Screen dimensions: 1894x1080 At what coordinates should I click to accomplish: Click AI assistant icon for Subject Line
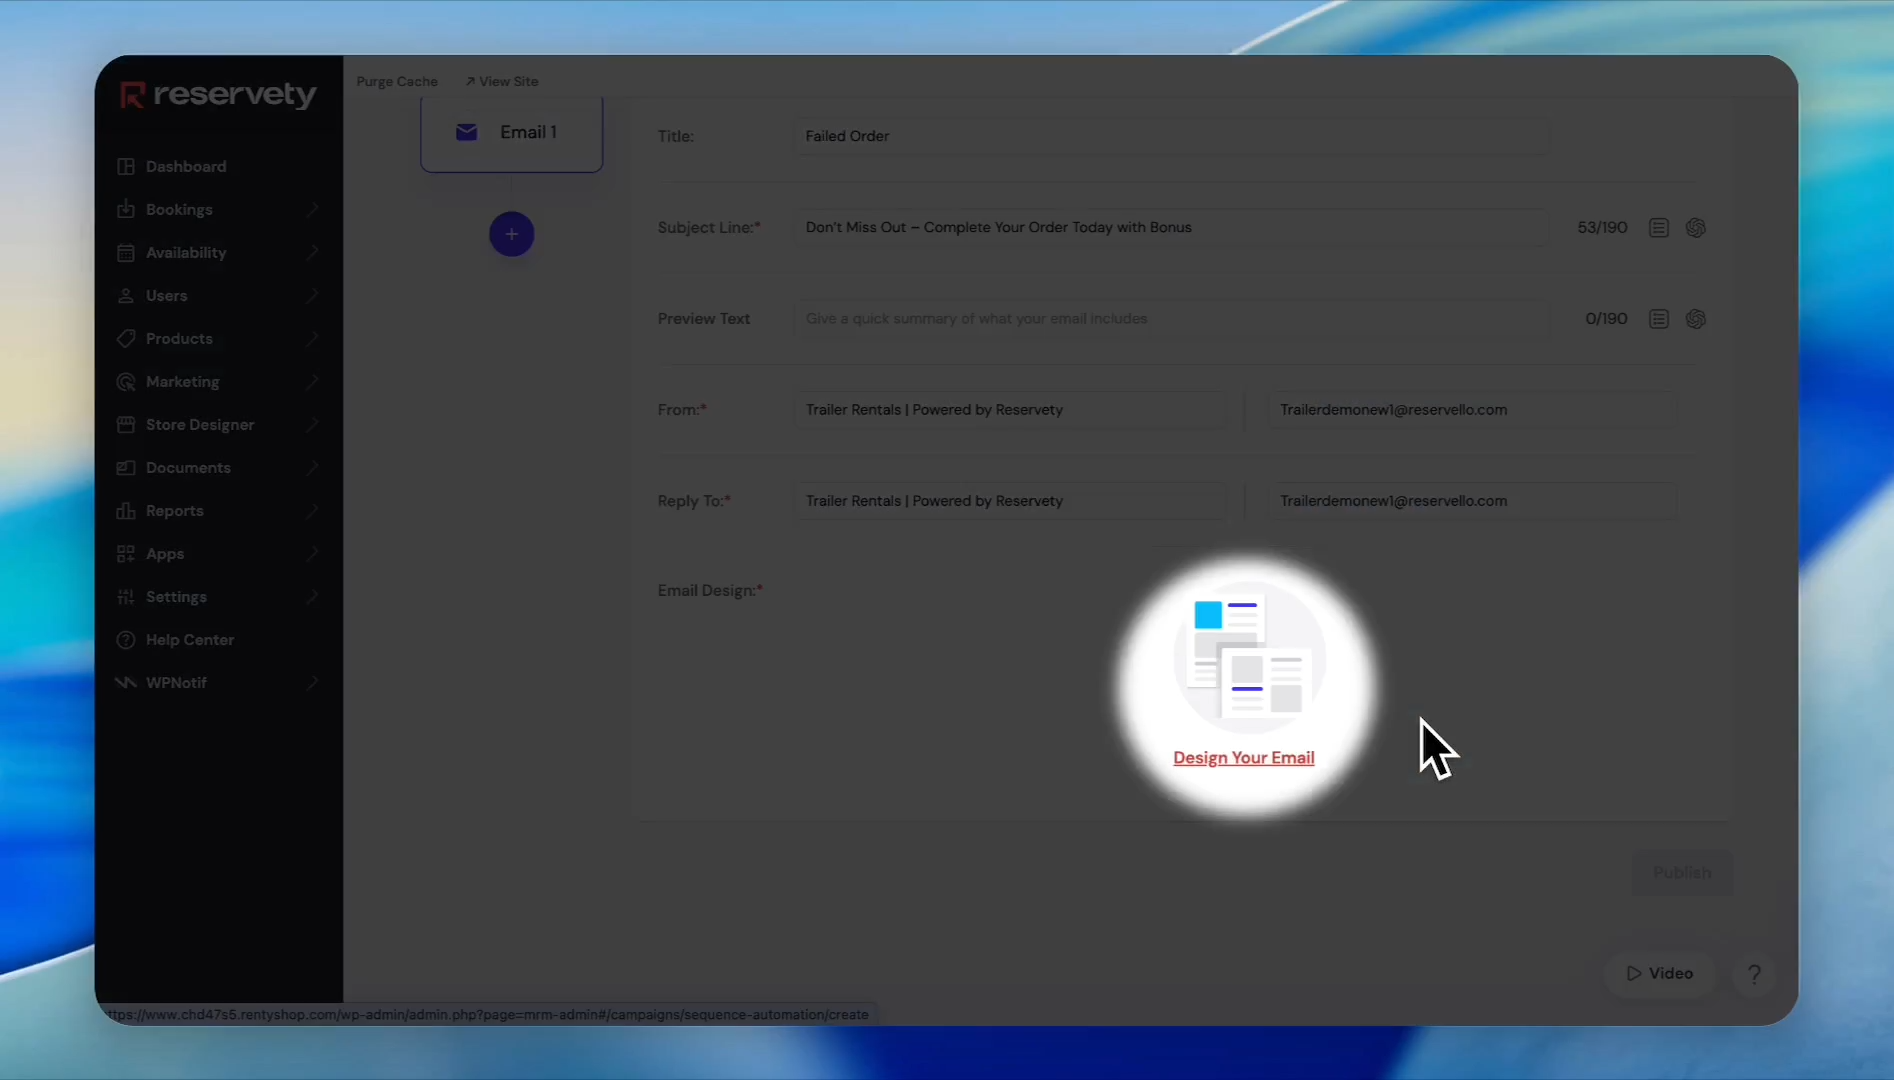pos(1695,228)
